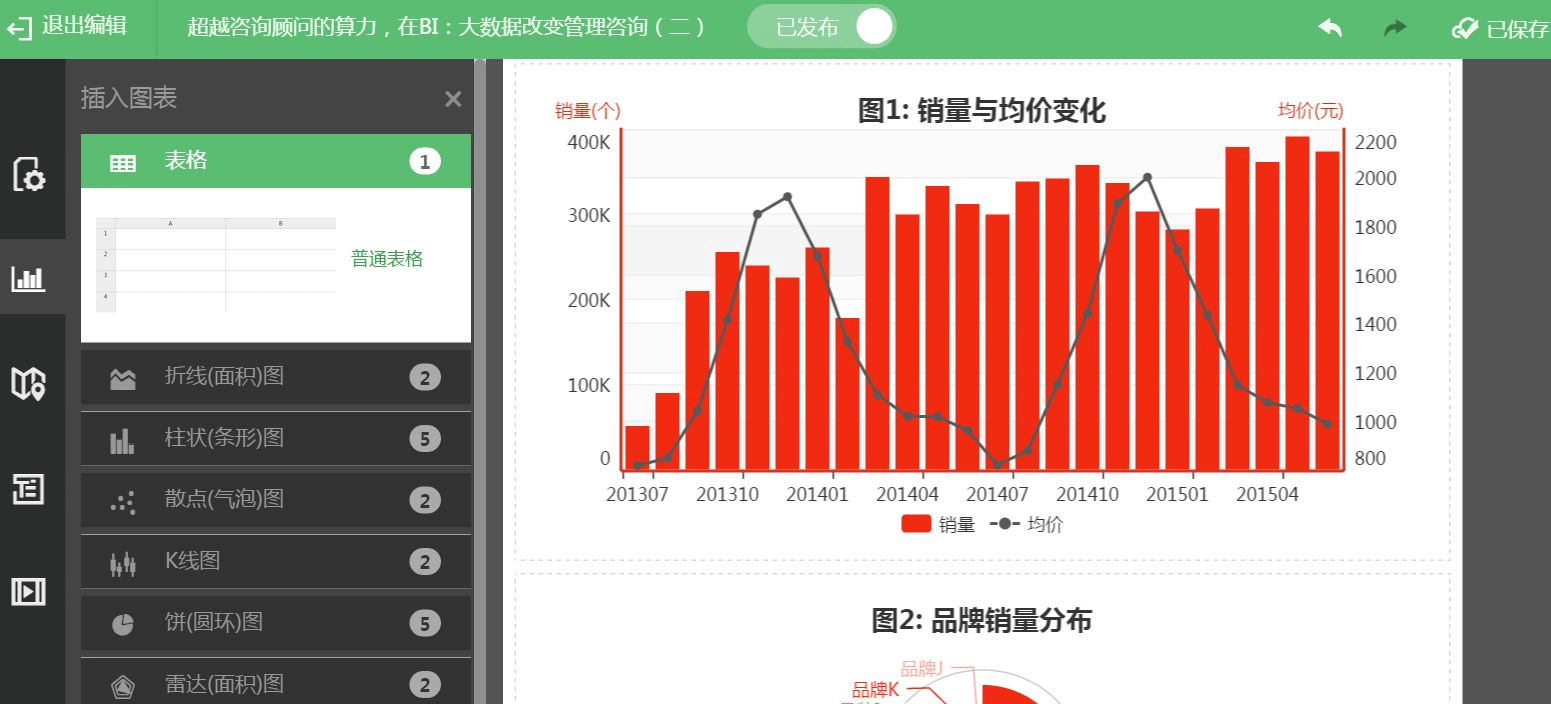Expand the K线图 category

click(x=276, y=561)
